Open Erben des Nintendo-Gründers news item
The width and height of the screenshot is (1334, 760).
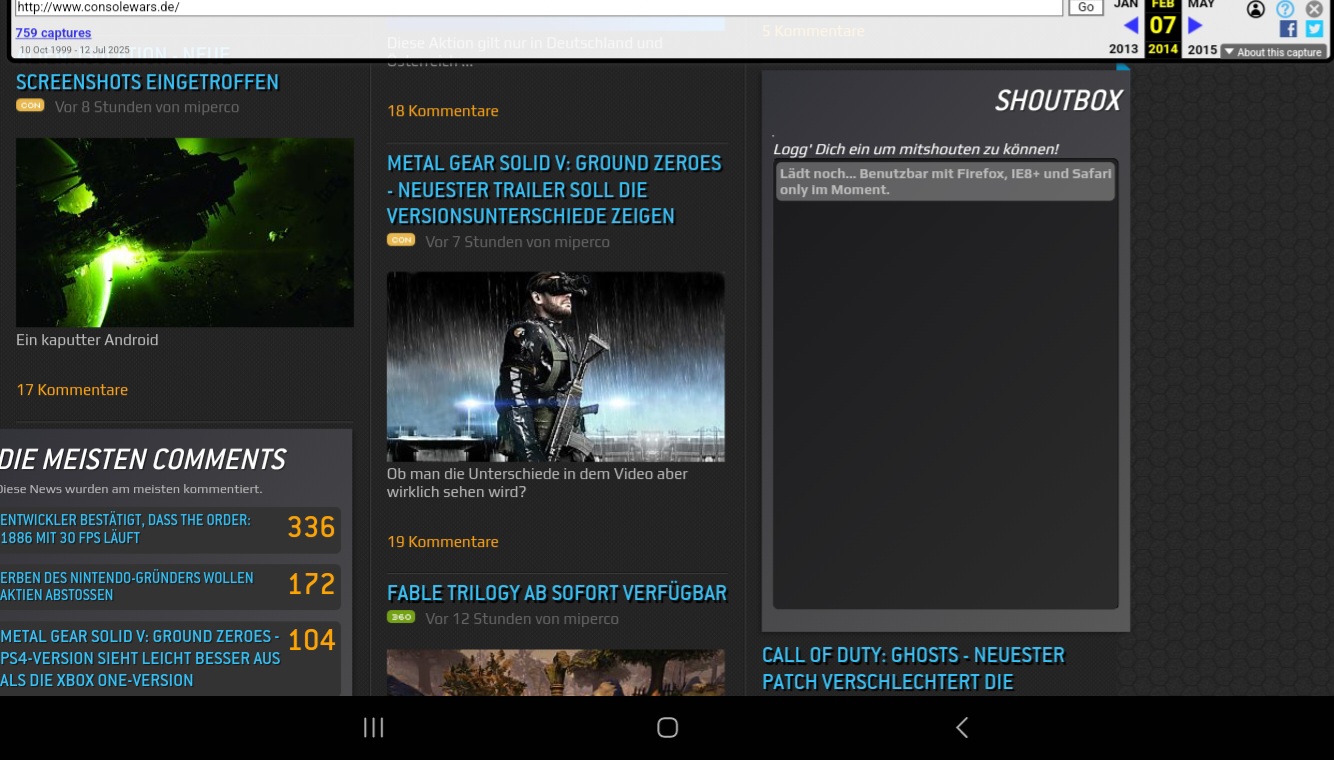127,586
